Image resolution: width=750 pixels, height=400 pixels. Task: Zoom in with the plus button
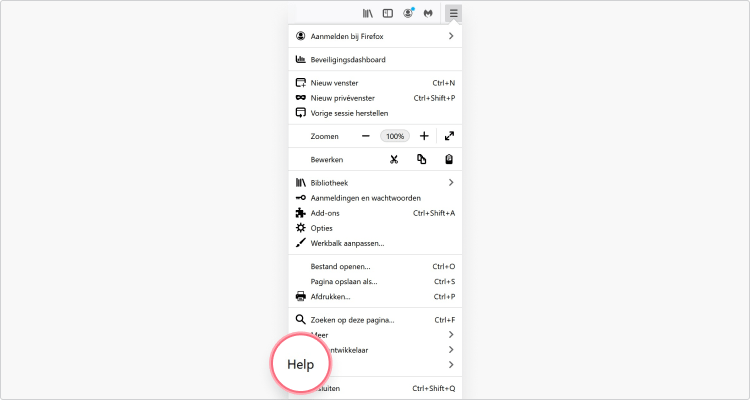pos(424,136)
